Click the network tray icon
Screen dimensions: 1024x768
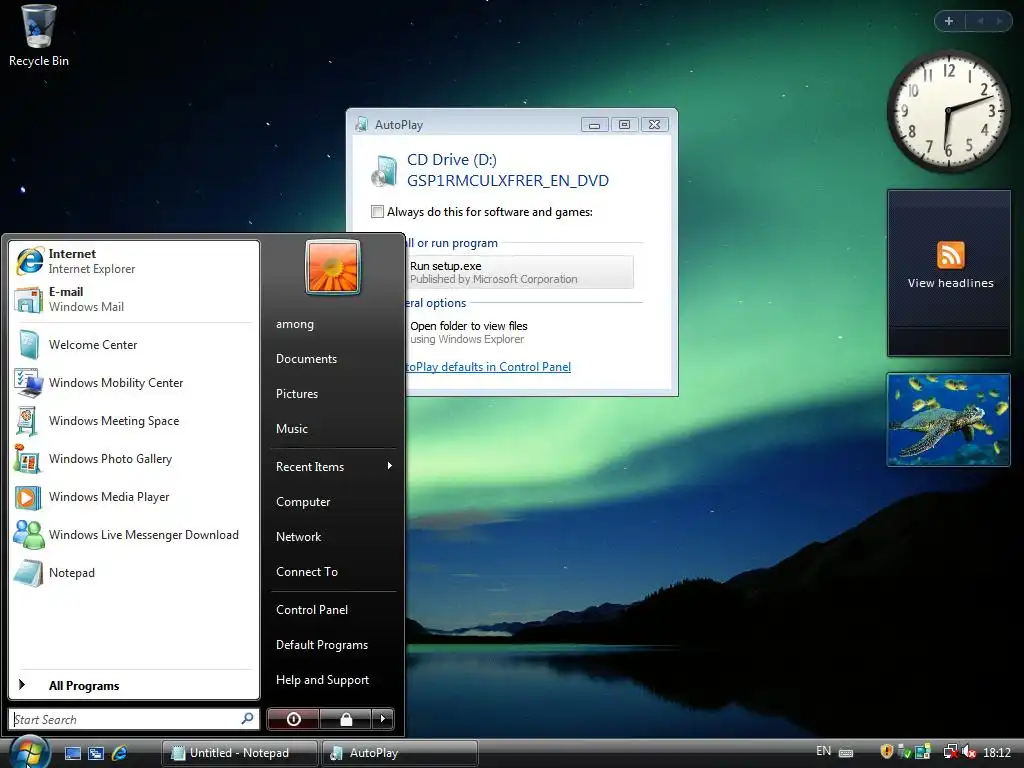click(951, 752)
